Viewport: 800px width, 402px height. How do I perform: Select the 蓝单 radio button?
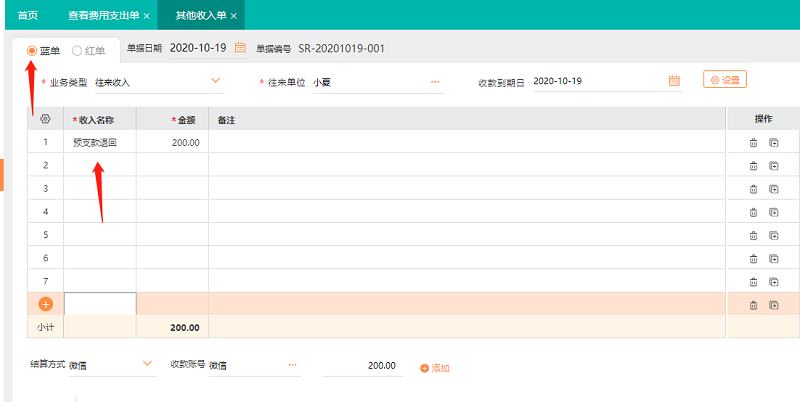(x=33, y=50)
